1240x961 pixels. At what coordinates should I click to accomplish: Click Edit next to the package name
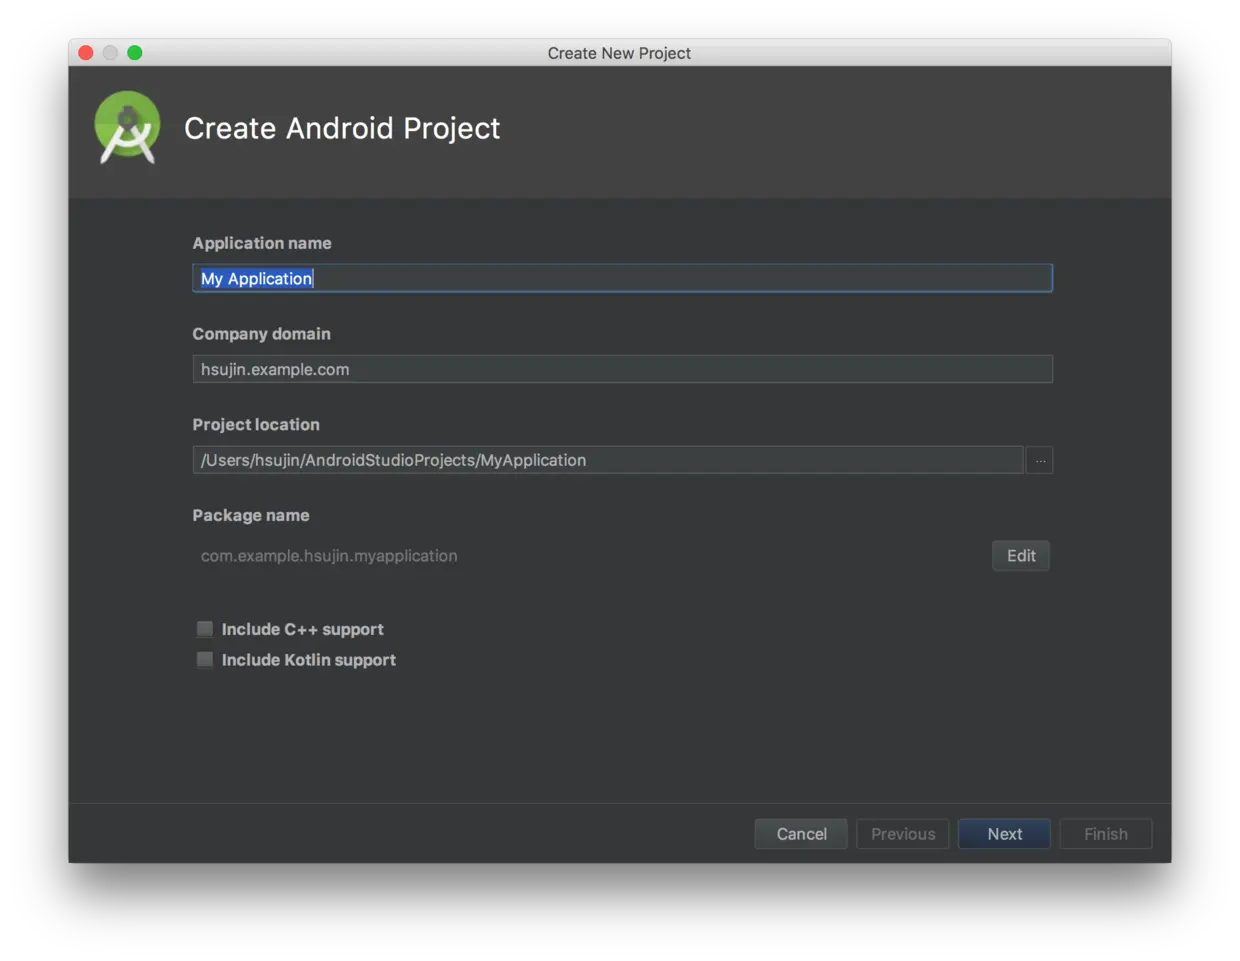point(1021,556)
